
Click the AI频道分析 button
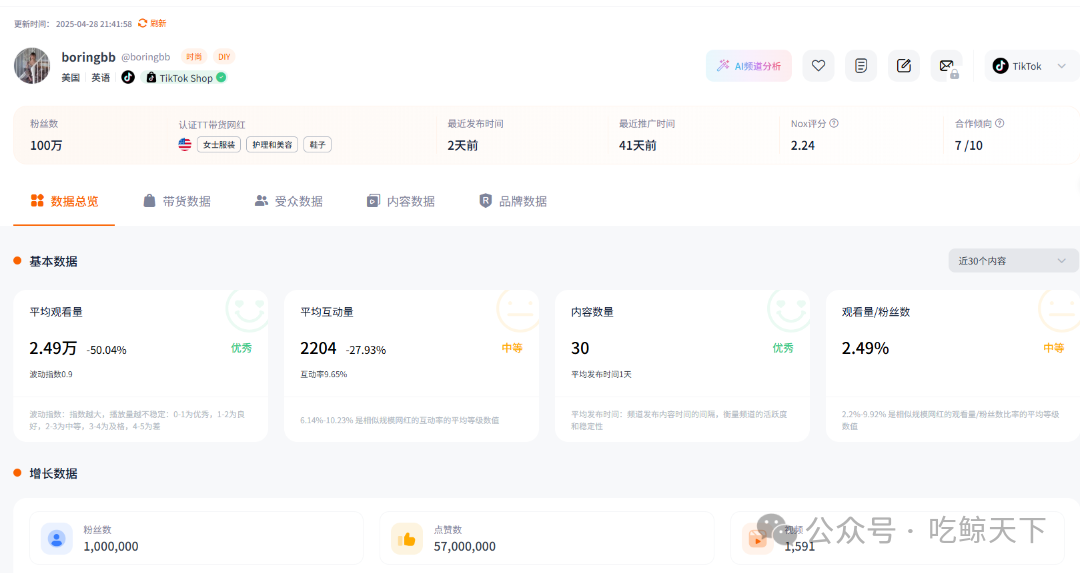pyautogui.click(x=748, y=66)
